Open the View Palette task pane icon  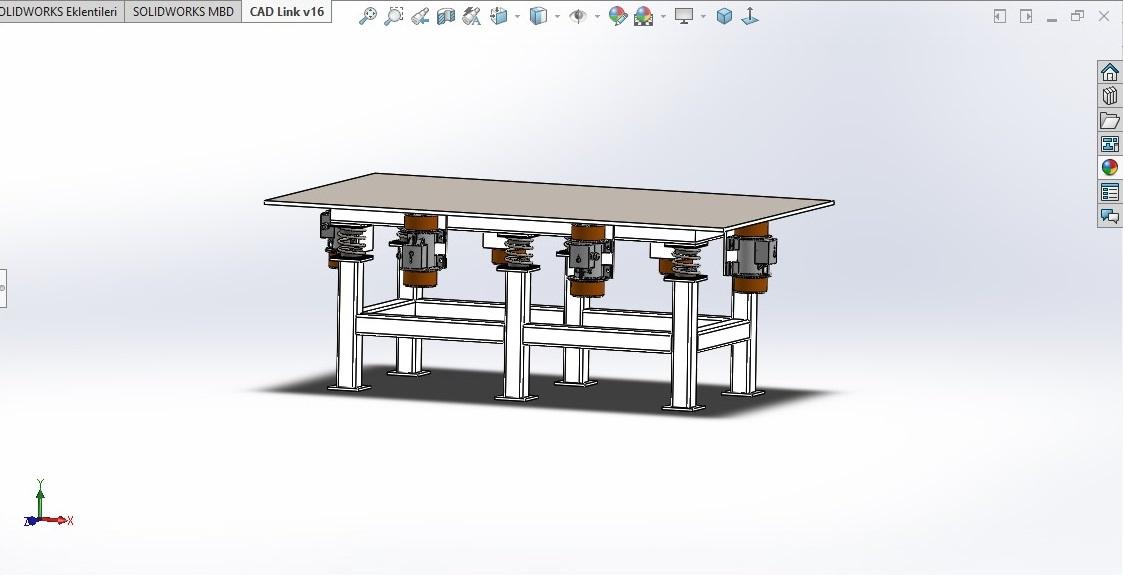(1109, 144)
